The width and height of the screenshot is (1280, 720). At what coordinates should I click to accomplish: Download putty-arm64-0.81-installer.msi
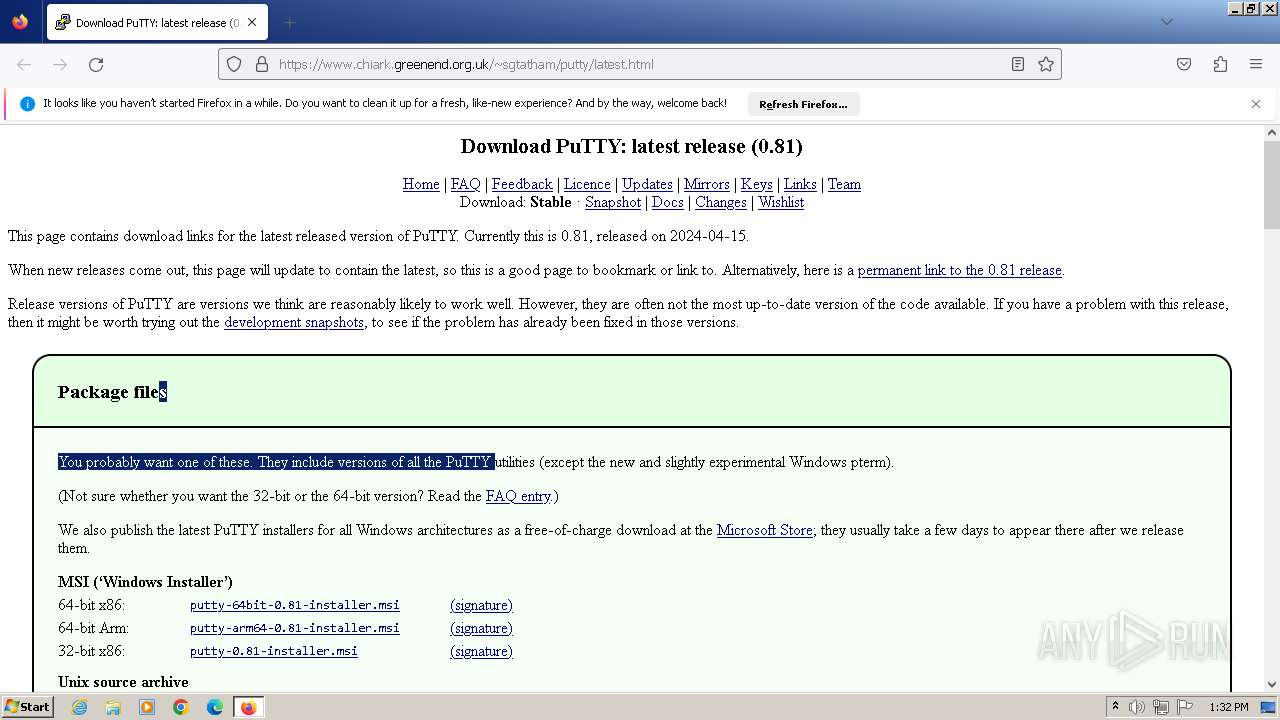[x=295, y=628]
